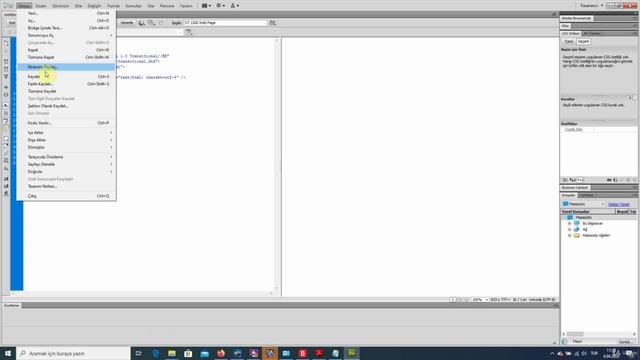Open the Değiştir menu

[94, 6]
